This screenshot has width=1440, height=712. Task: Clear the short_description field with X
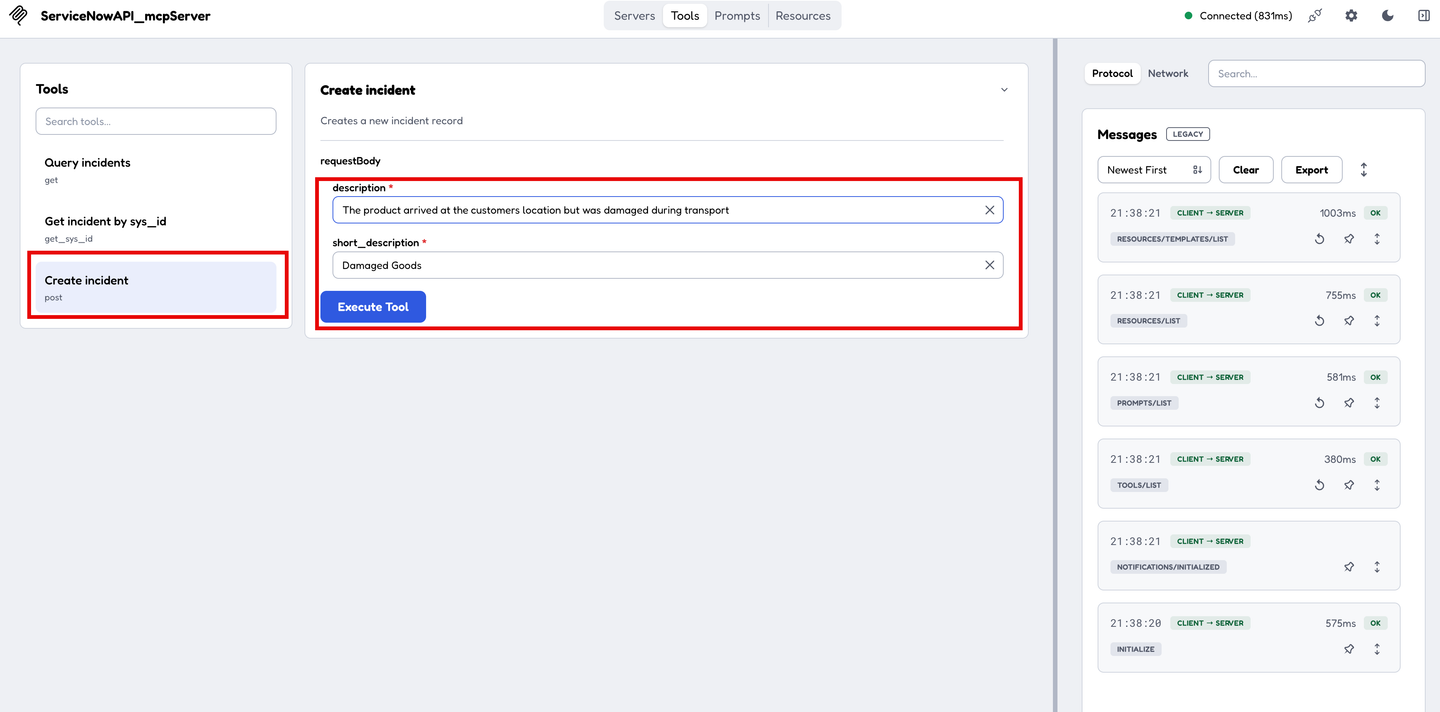tap(989, 265)
